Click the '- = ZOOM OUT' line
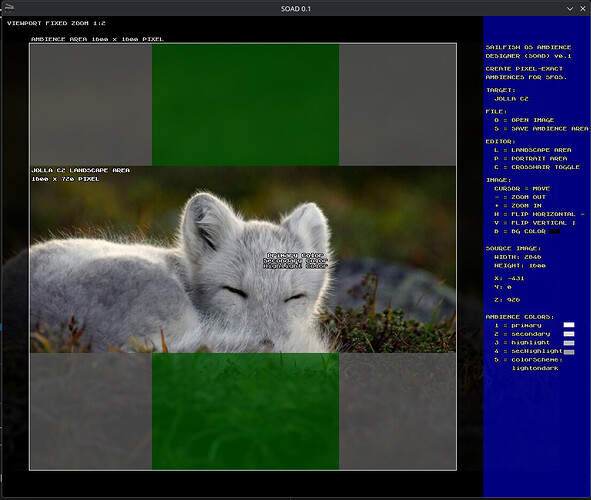591x500 pixels. coord(520,197)
